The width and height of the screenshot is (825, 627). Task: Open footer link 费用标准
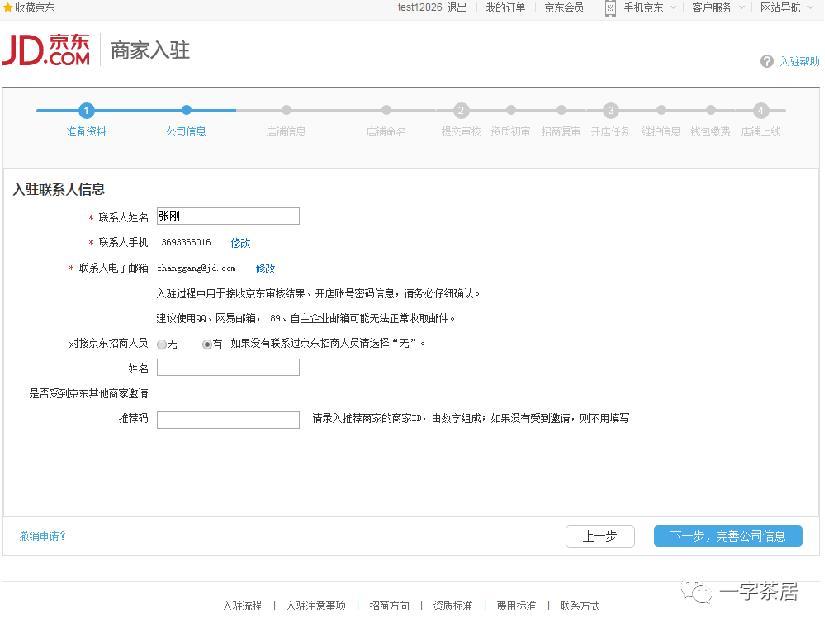coord(516,605)
